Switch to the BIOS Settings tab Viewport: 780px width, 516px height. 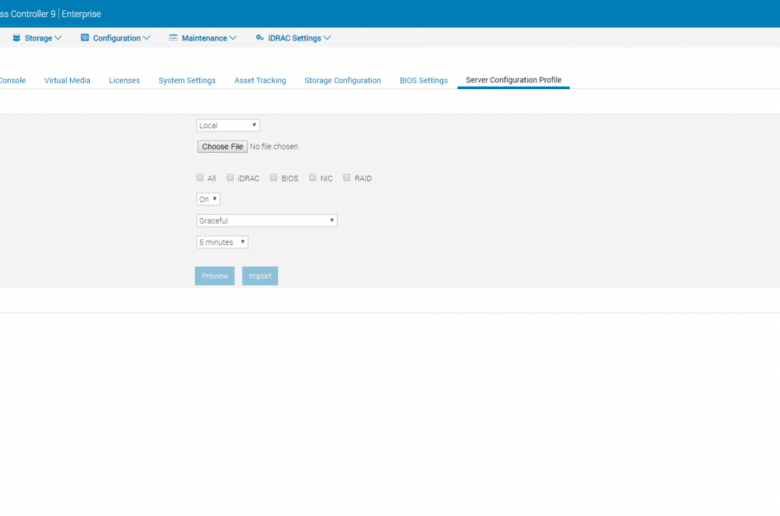(423, 80)
